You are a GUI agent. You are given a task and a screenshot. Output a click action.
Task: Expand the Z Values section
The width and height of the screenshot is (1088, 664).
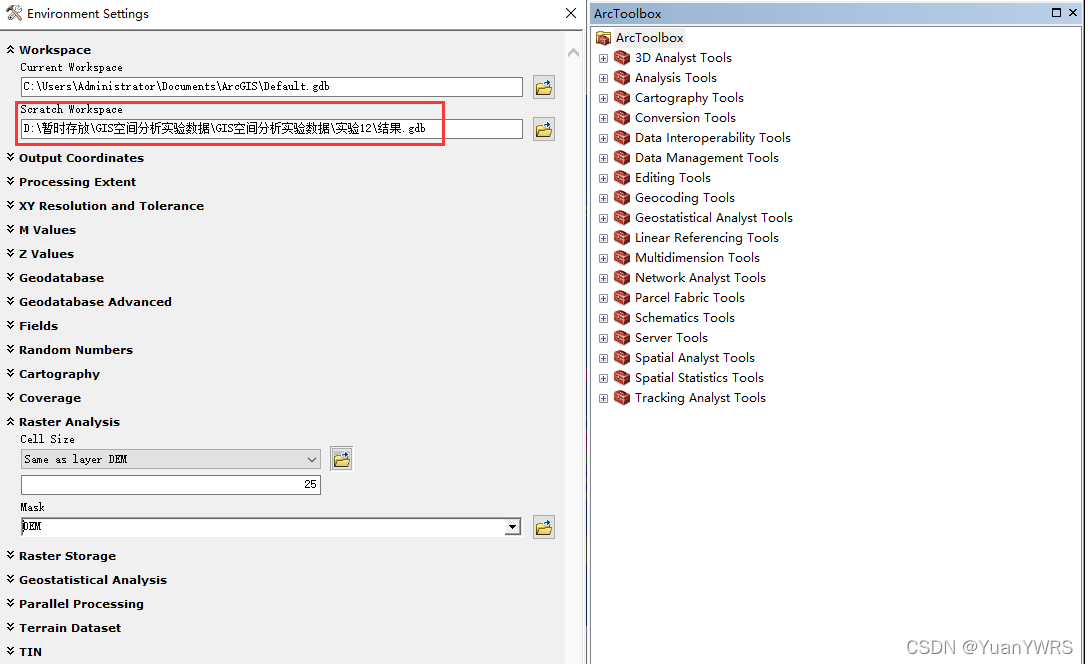click(10, 253)
